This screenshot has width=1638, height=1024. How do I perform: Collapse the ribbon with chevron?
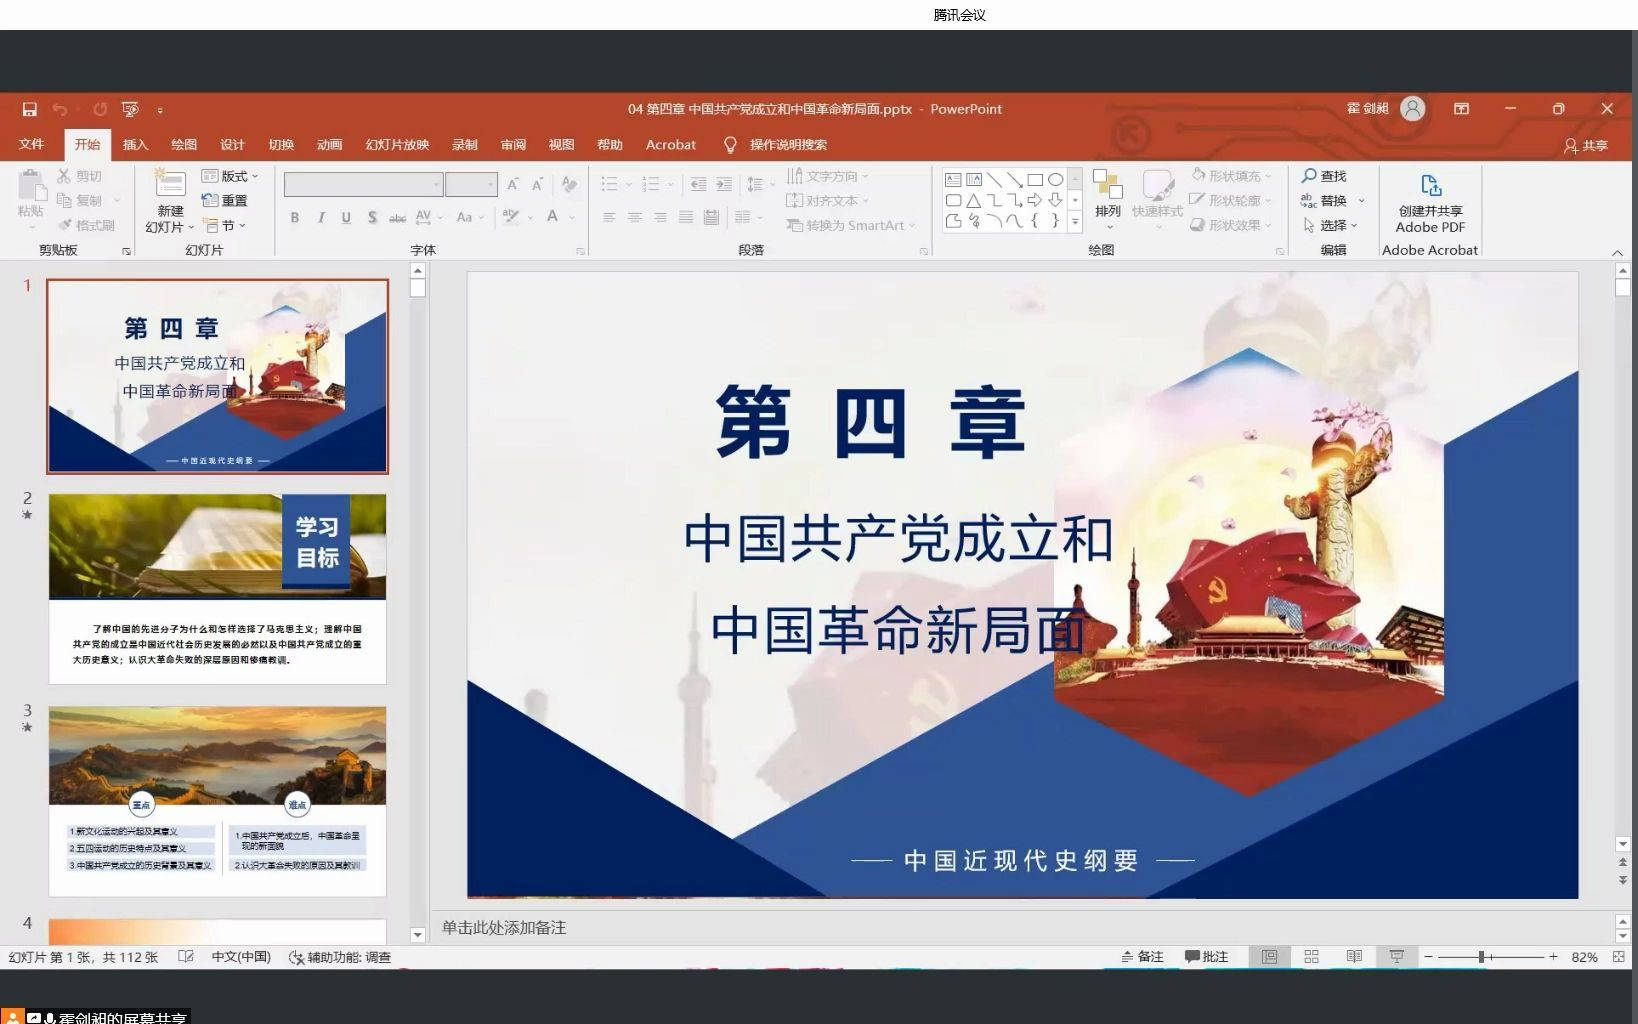coord(1617,252)
